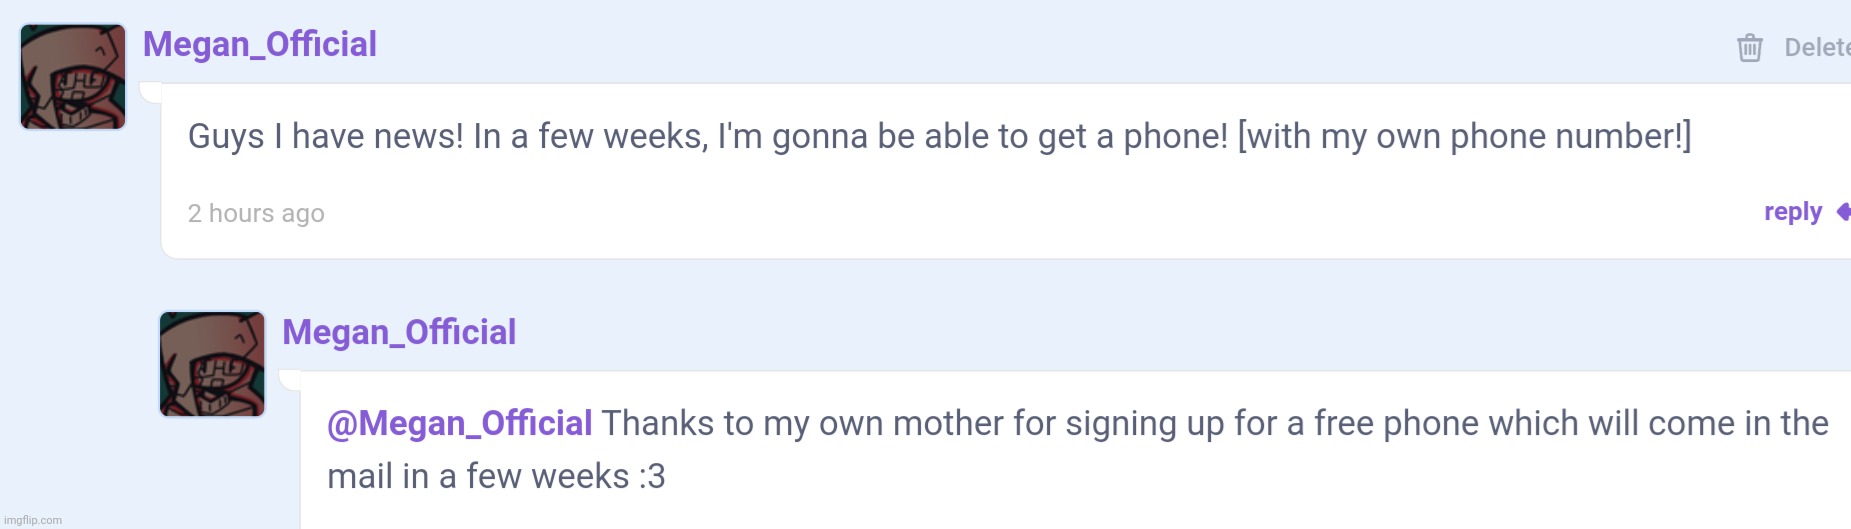Click the words 'free phone' in the reply

1396,423
